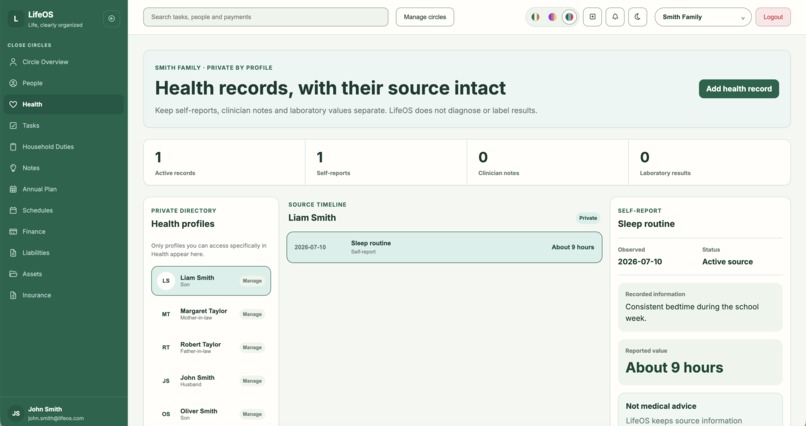Open Household Duties
This screenshot has height=426, width=806.
pyautogui.click(x=64, y=146)
